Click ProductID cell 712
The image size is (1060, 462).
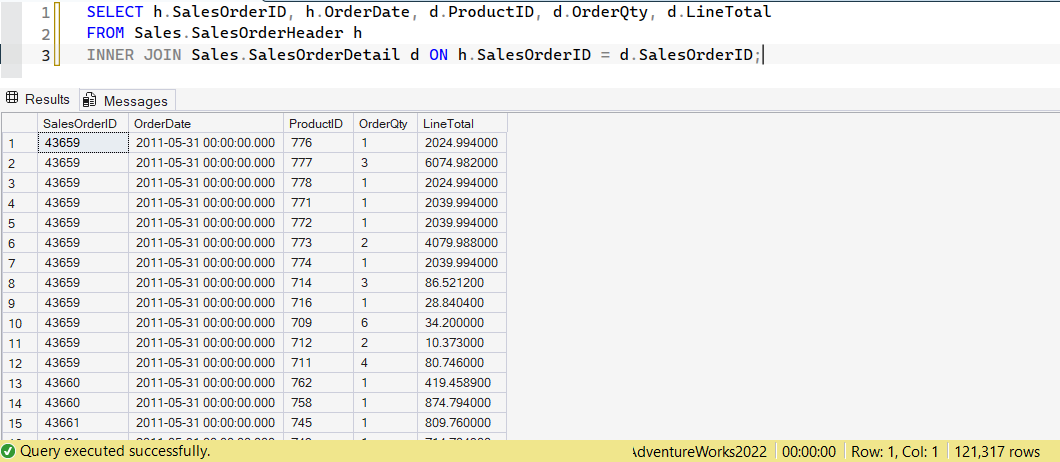318,342
